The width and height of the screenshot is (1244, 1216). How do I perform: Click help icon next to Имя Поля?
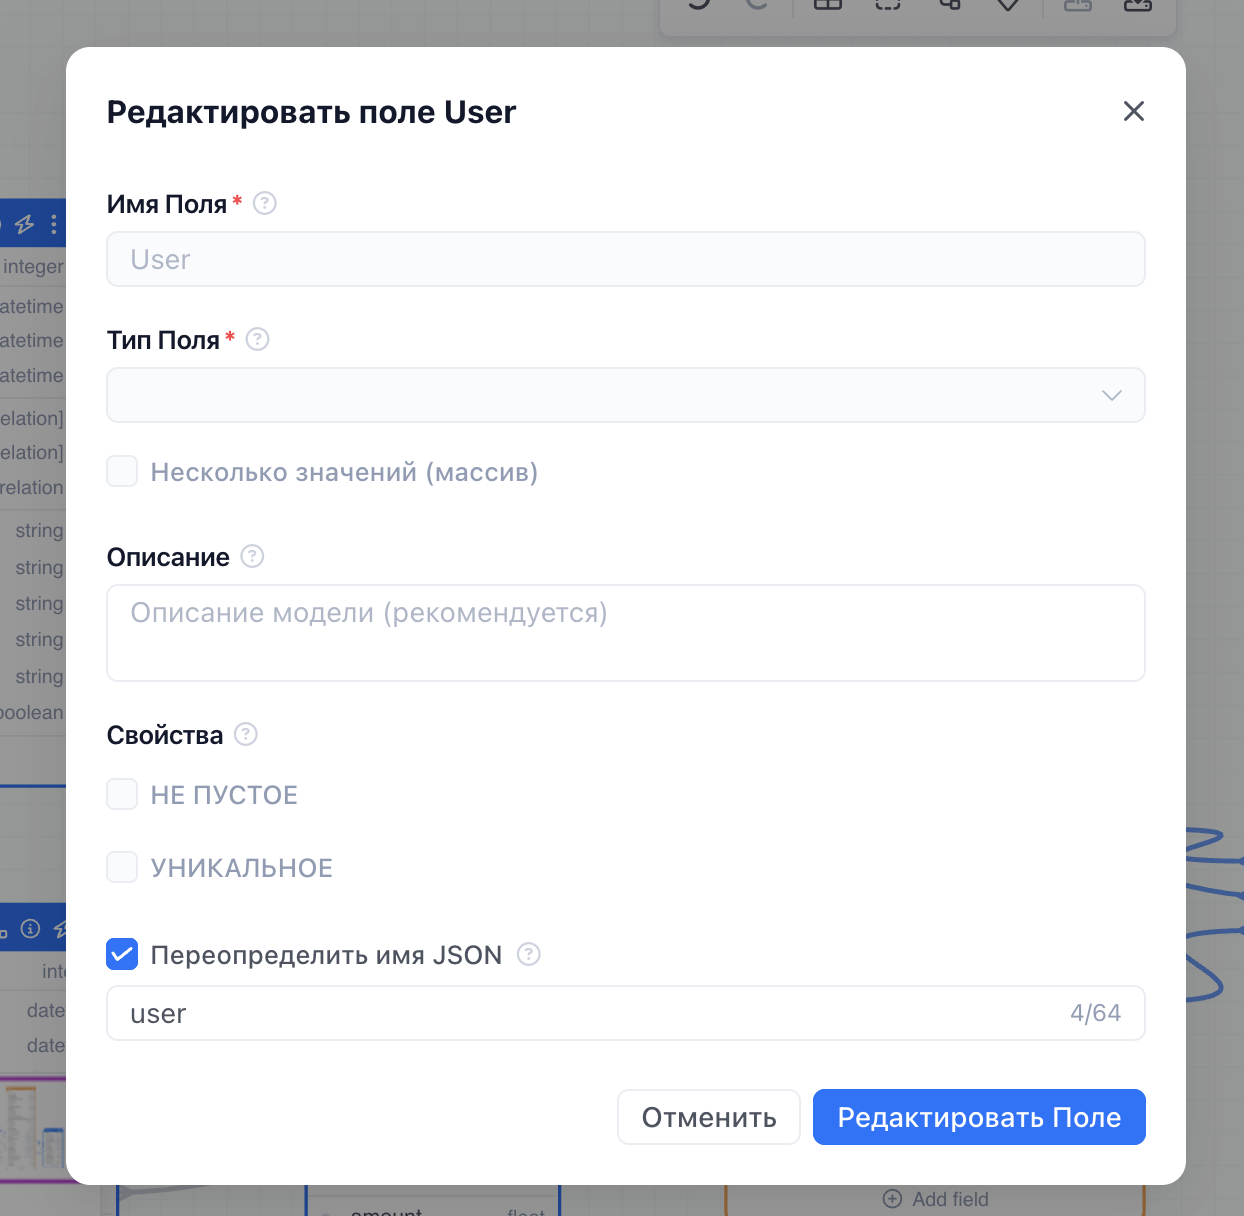tap(264, 204)
